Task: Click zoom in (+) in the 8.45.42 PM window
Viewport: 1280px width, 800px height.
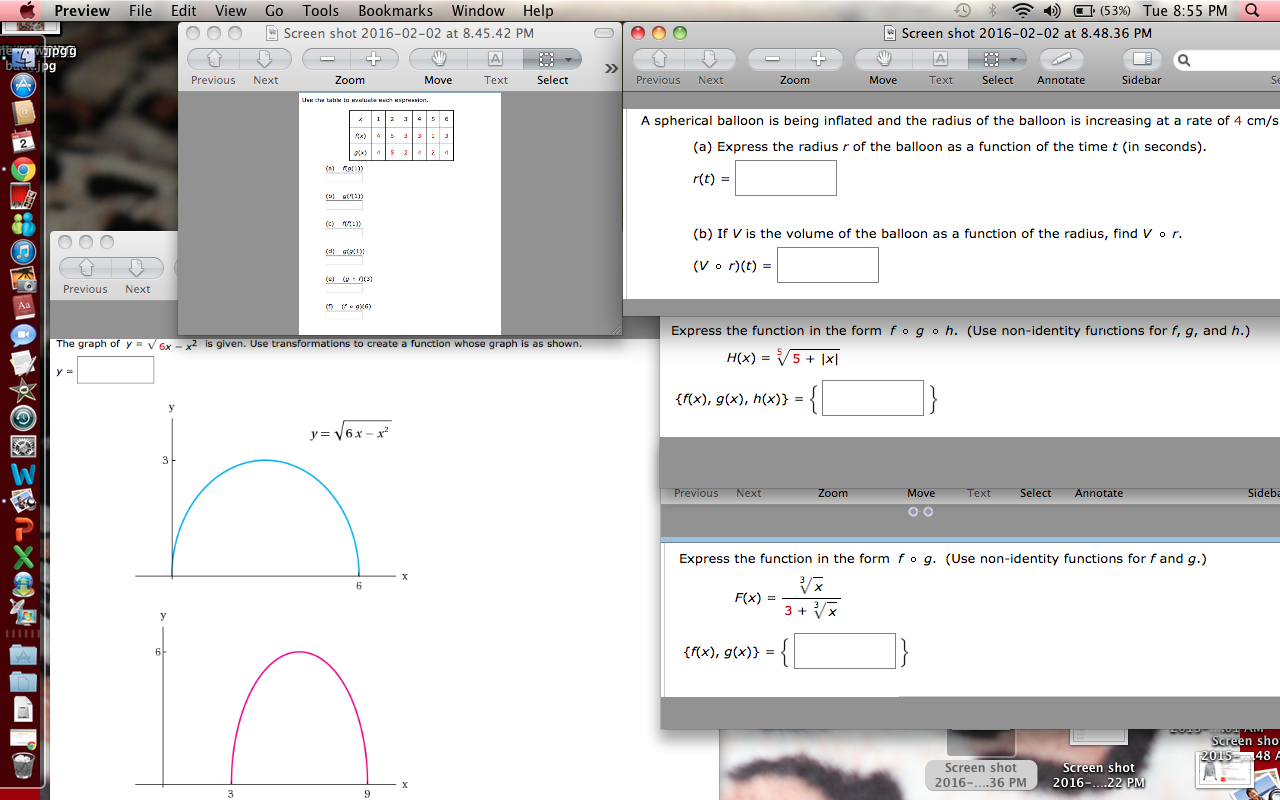Action: (x=373, y=59)
